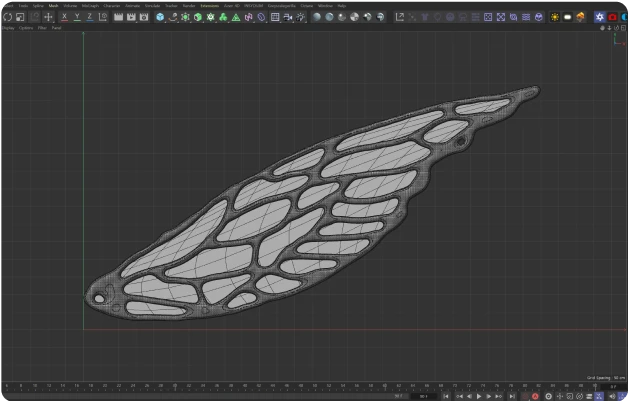Open the Spline Pen tool icon
This screenshot has width=628, height=401.
click(x=173, y=17)
